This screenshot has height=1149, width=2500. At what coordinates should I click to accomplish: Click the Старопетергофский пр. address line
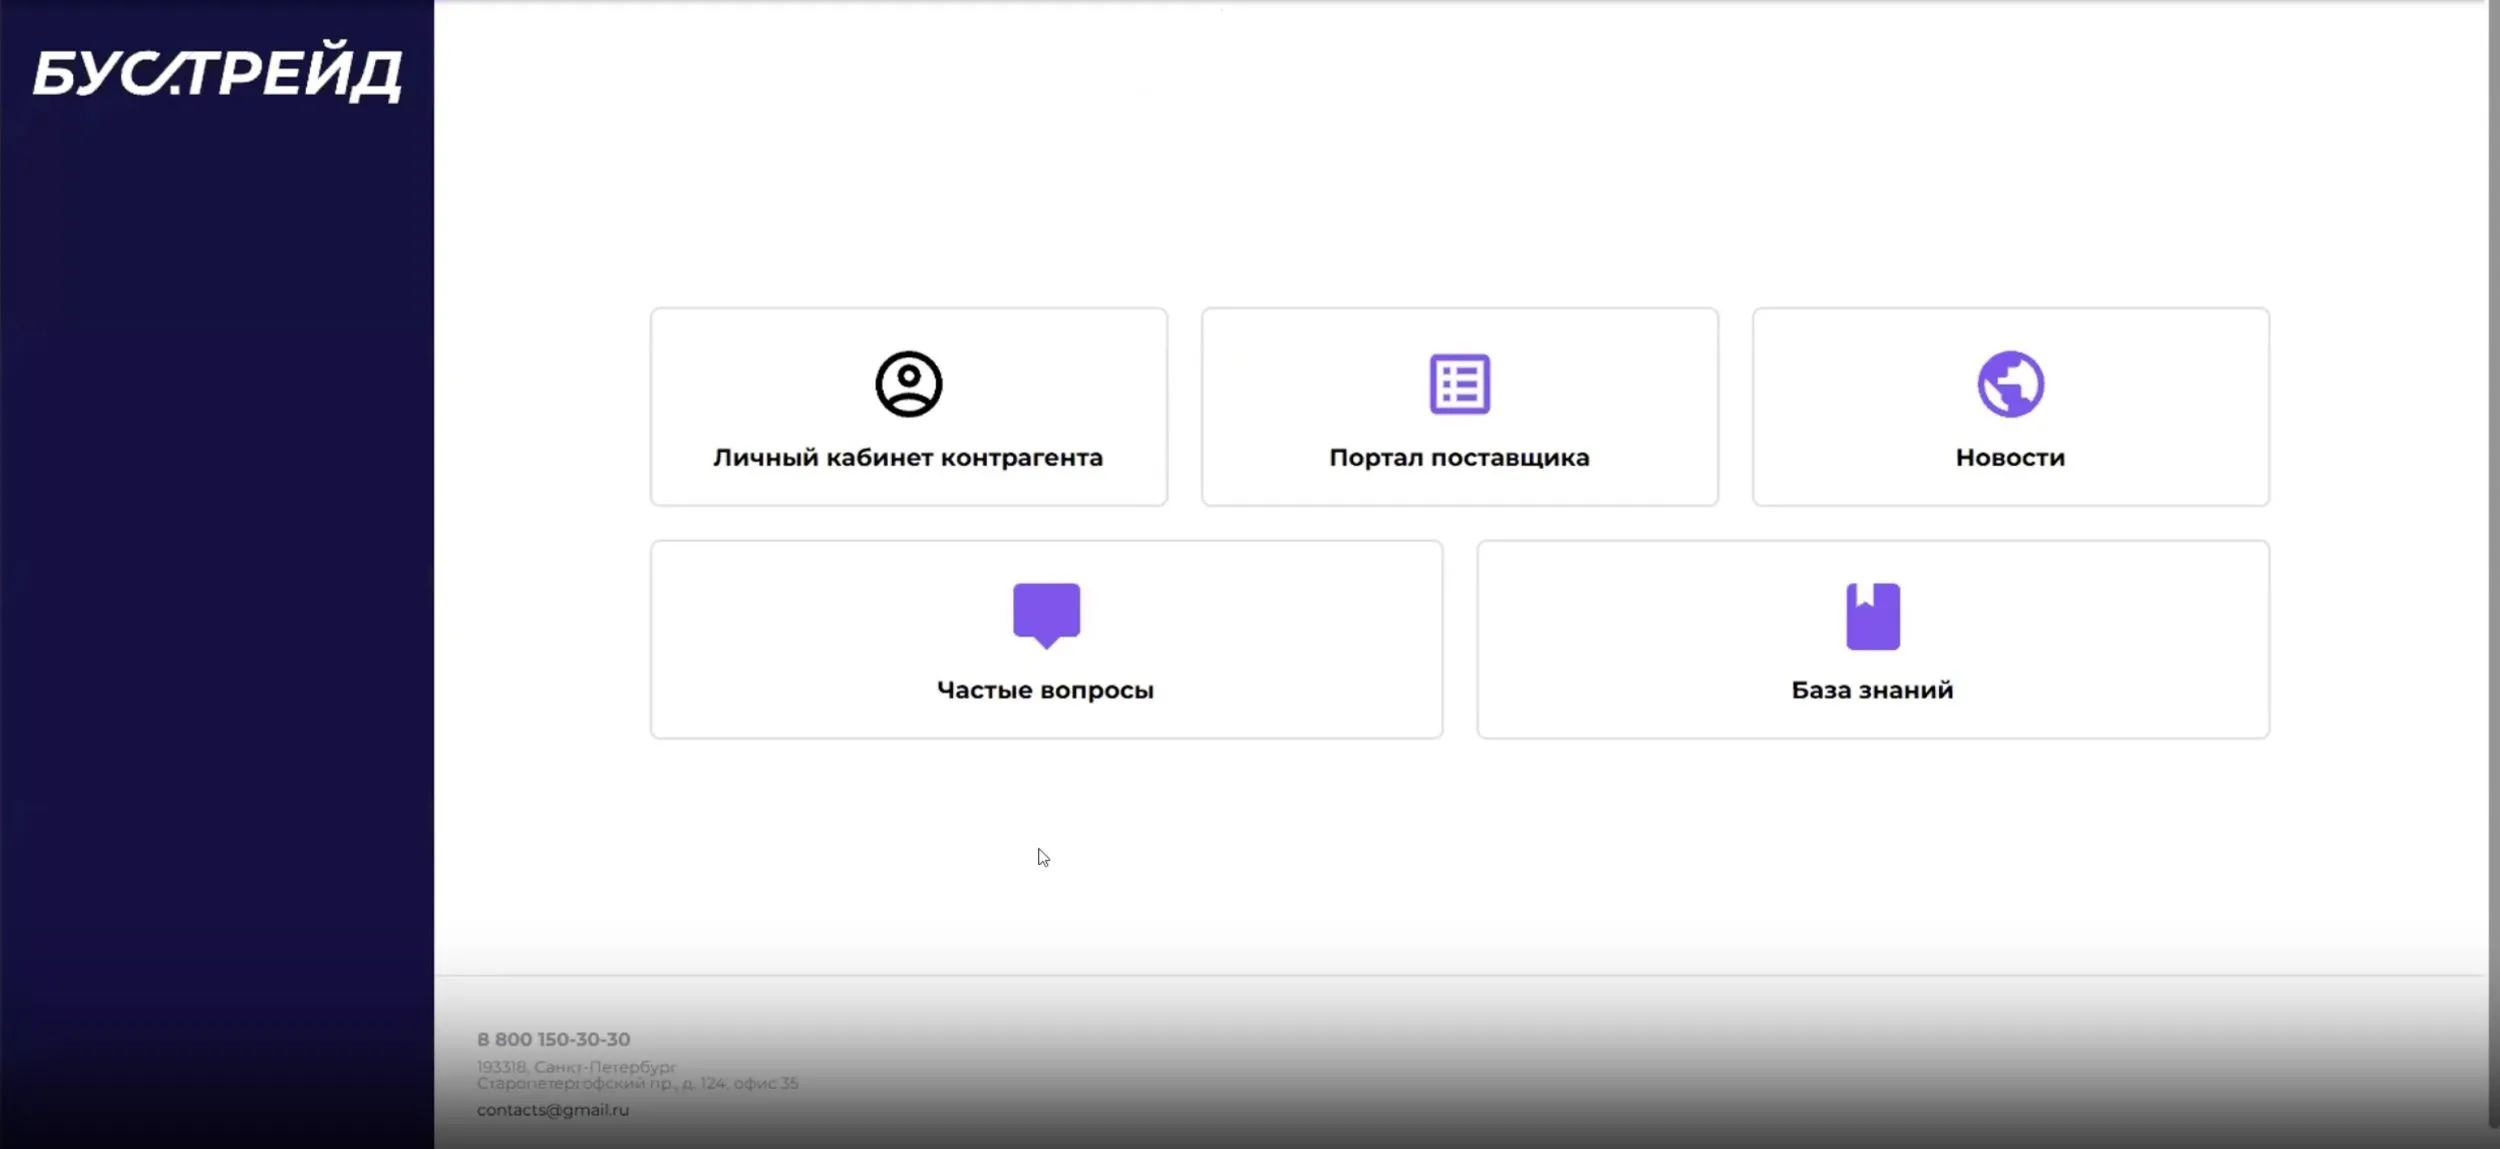tap(637, 1083)
